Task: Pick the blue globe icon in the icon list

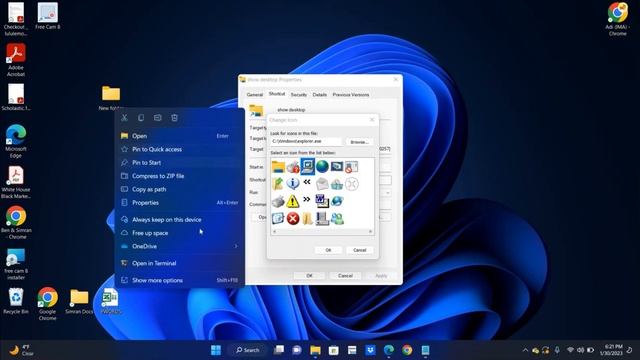Action: pyautogui.click(x=322, y=167)
